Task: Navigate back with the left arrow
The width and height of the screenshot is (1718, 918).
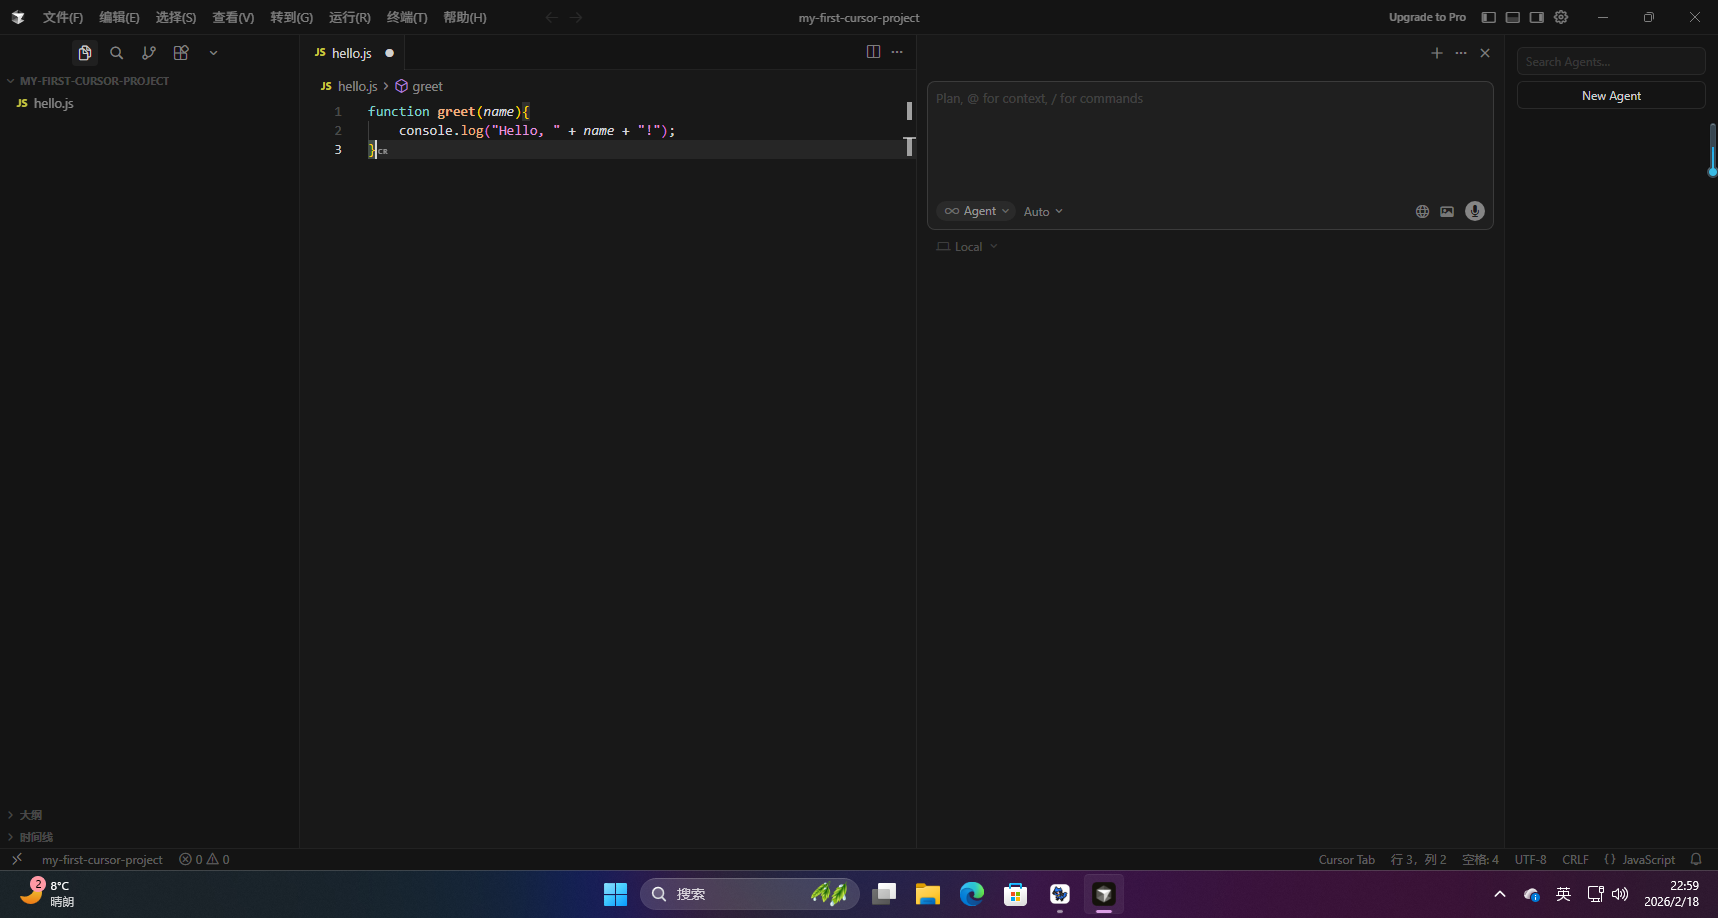Action: (x=551, y=17)
